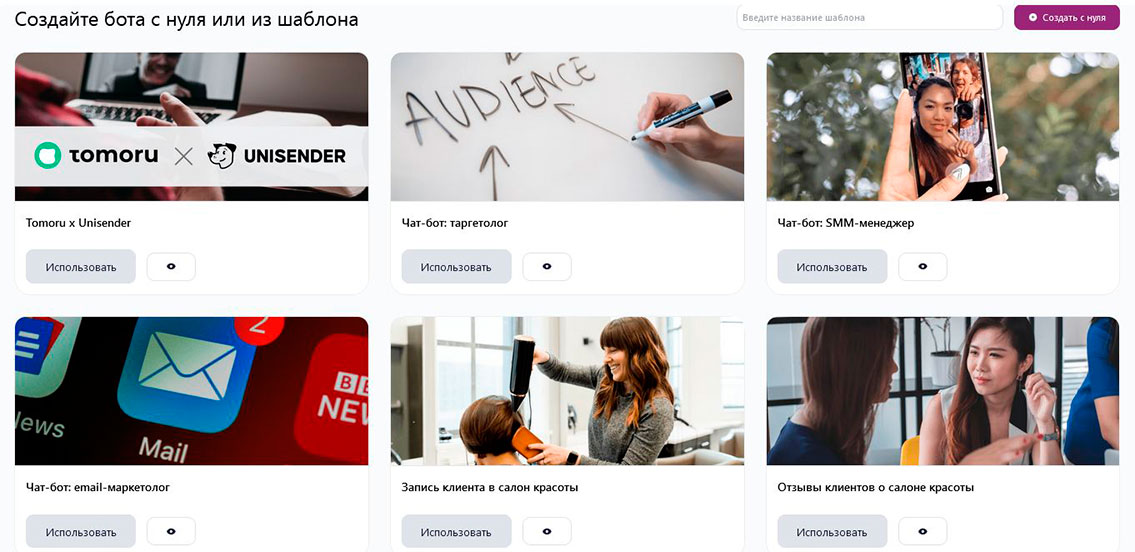The height and width of the screenshot is (552, 1135).
Task: Preview the Чат-бот: email-маркетолог template (eye icon)
Action: click(x=171, y=531)
